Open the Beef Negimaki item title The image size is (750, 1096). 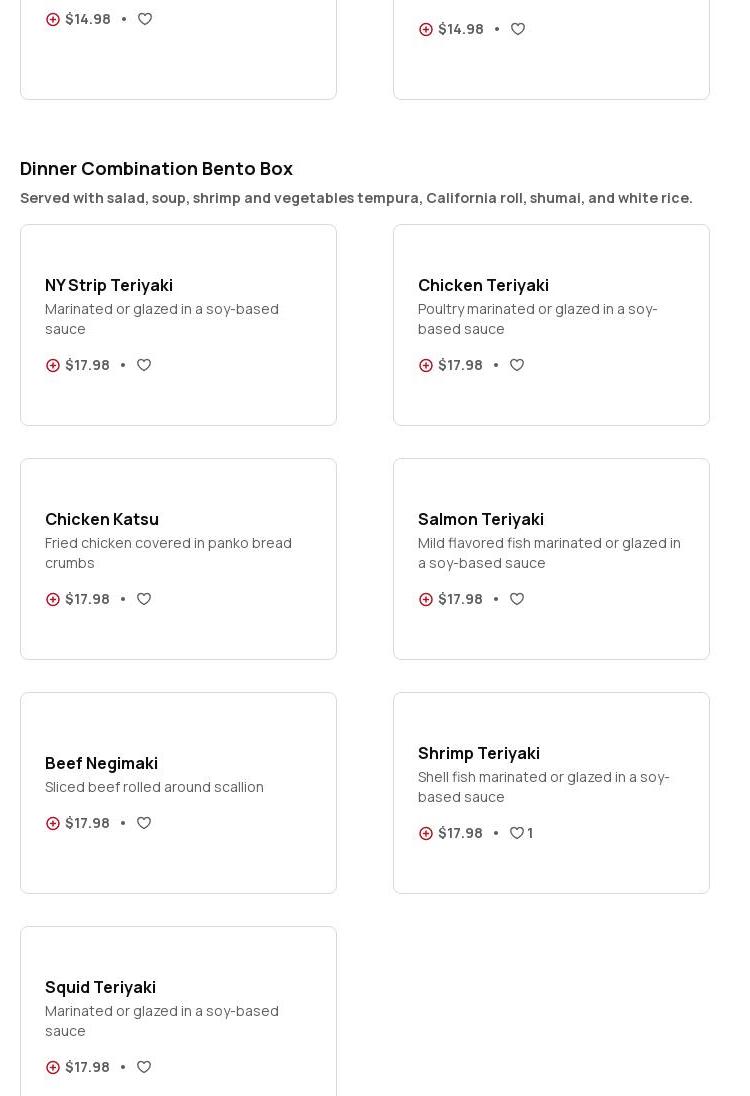click(x=101, y=763)
